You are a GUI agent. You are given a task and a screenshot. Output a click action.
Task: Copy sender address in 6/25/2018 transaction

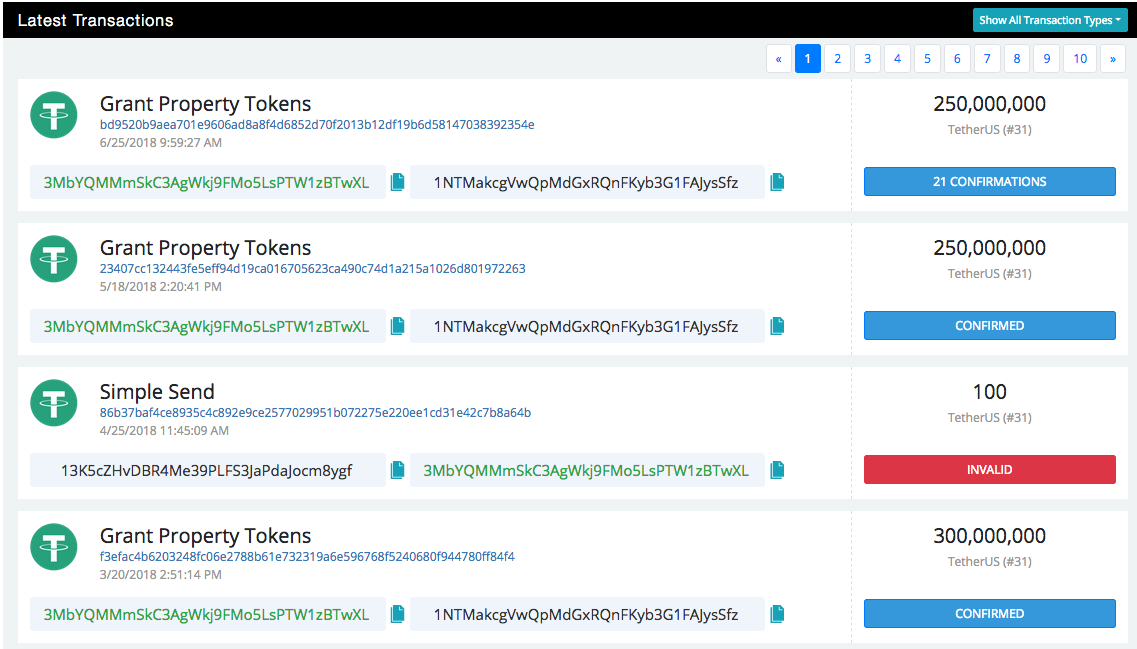click(397, 182)
